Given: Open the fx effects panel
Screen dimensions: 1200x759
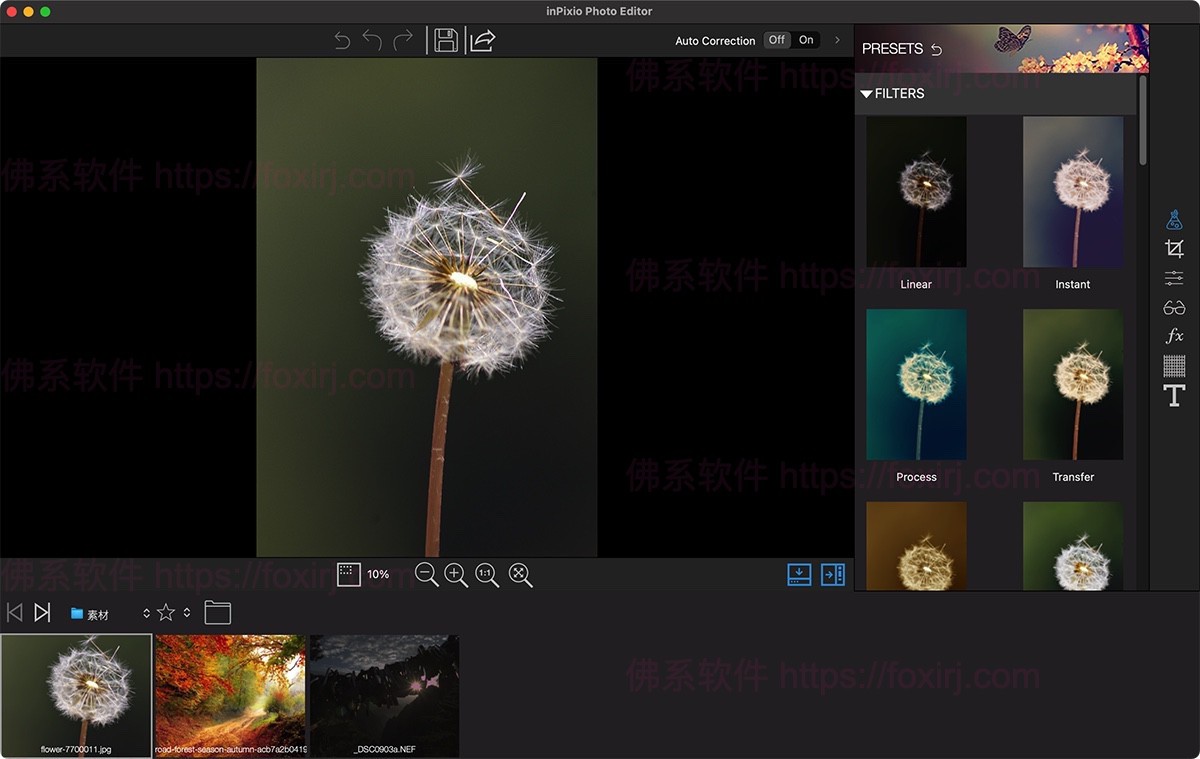Looking at the screenshot, I should coord(1174,336).
